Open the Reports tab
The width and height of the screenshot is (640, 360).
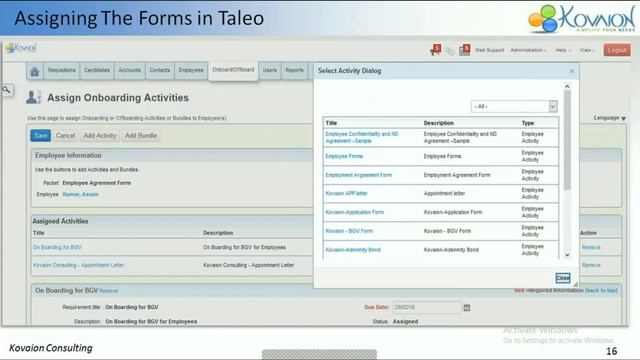pyautogui.click(x=295, y=71)
